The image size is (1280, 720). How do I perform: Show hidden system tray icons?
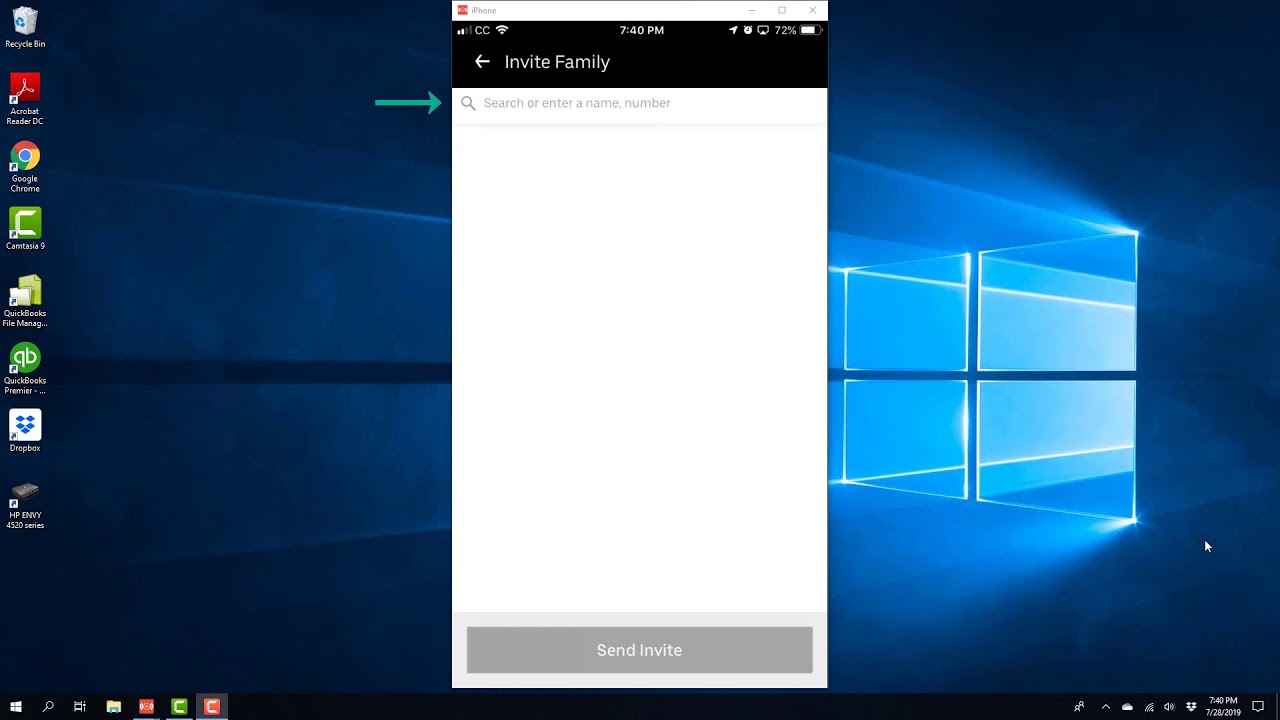[x=1106, y=707]
